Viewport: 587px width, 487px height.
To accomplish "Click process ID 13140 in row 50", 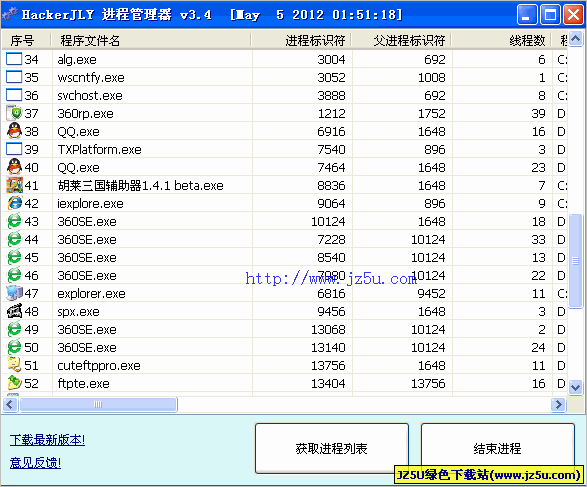I will click(328, 347).
